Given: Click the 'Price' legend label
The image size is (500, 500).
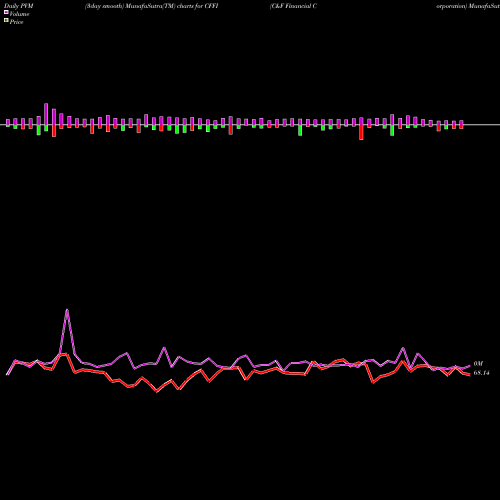Looking at the screenshot, I should click(17, 22).
